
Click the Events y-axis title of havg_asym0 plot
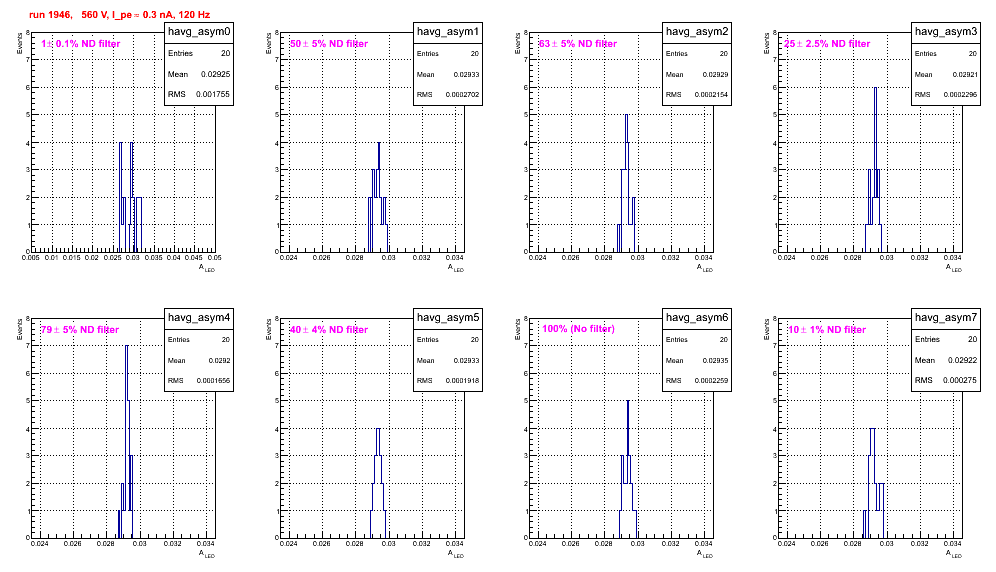[20, 43]
